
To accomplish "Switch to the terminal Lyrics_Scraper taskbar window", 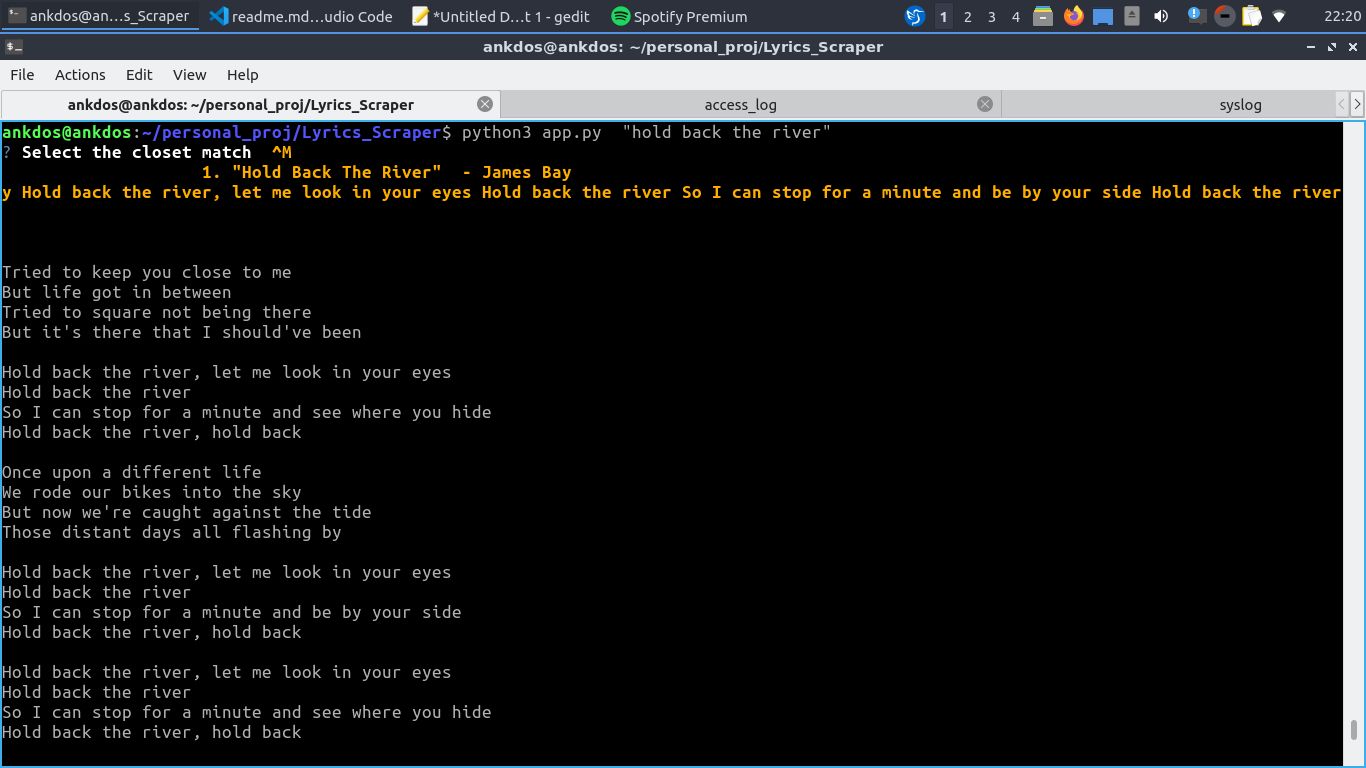I will tap(100, 16).
